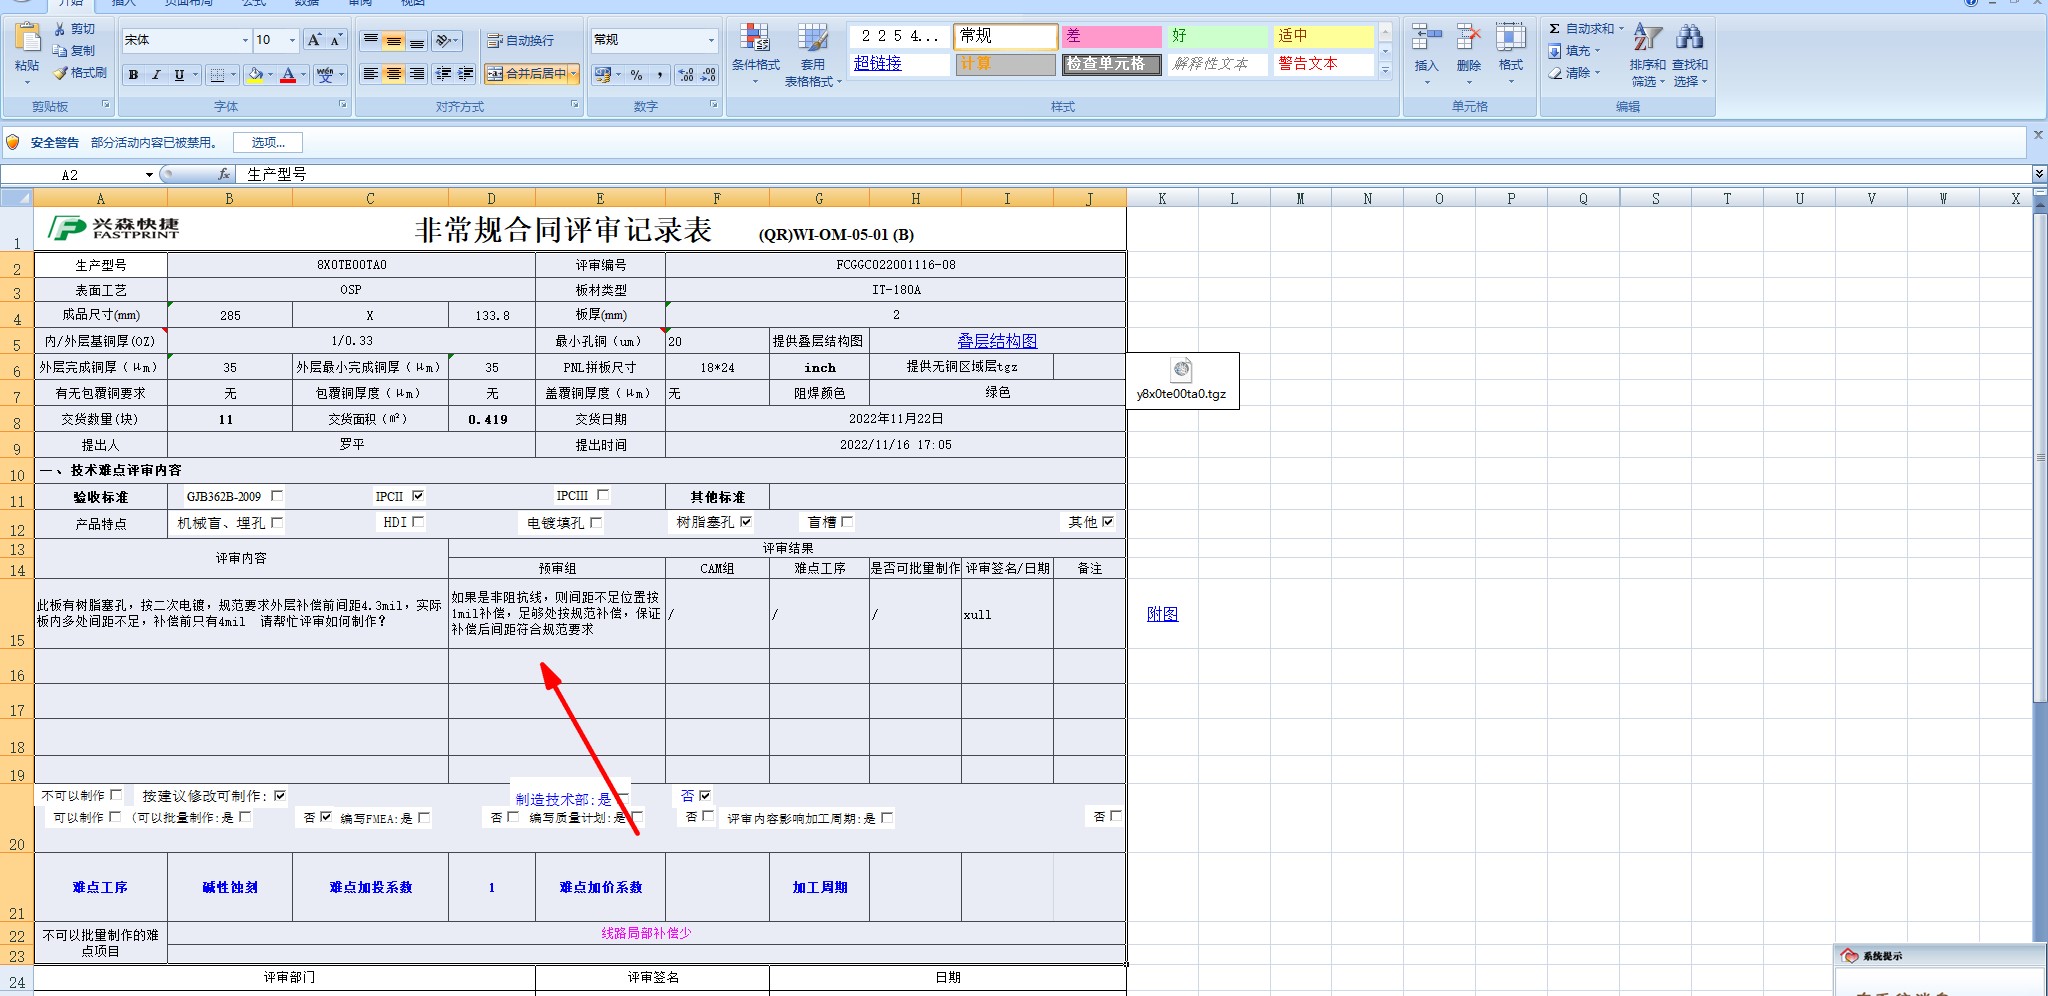Screen dimensions: 2048x996
Task: Uncheck 按建议修改可制作 checkbox
Action: (x=280, y=796)
